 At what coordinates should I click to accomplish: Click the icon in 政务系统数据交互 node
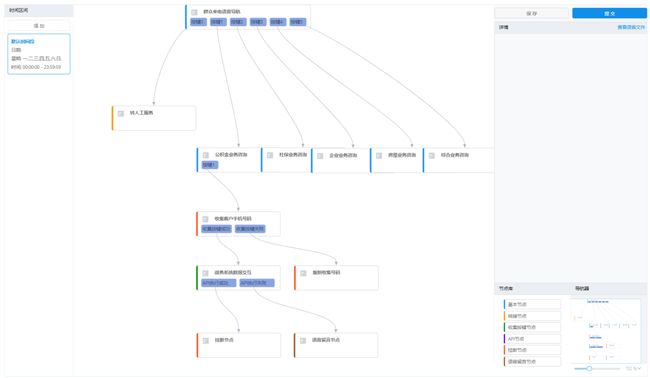point(205,273)
